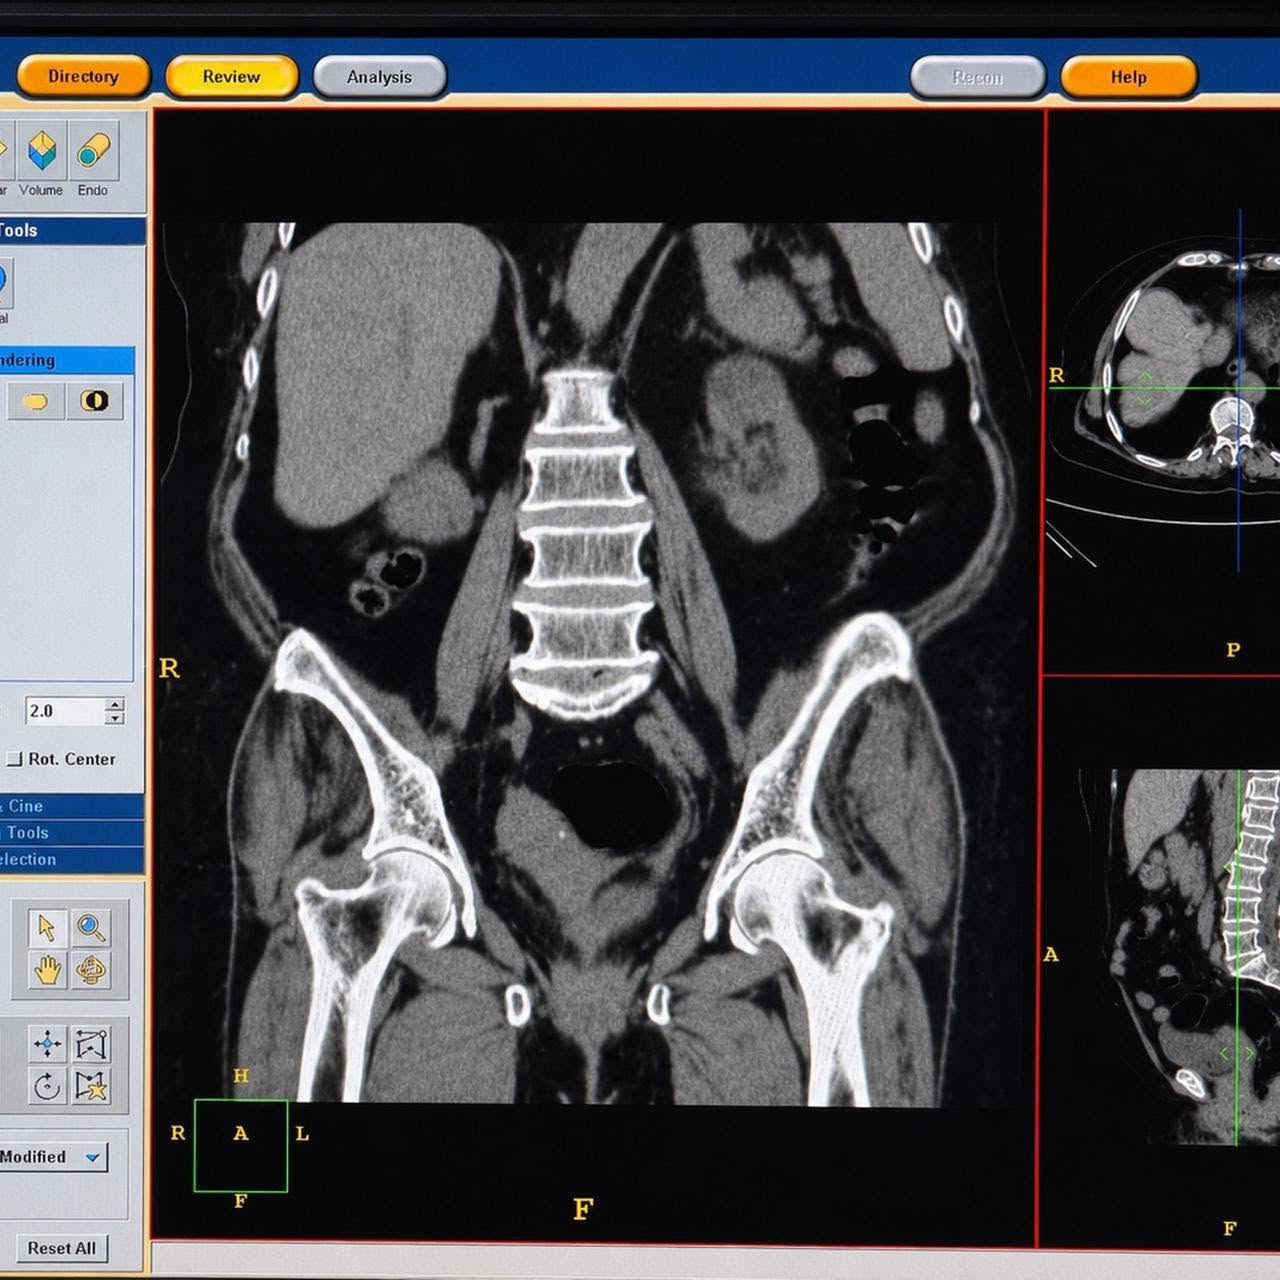Expand the Tools section below Cine
This screenshot has width=1280, height=1280.
tap(71, 832)
